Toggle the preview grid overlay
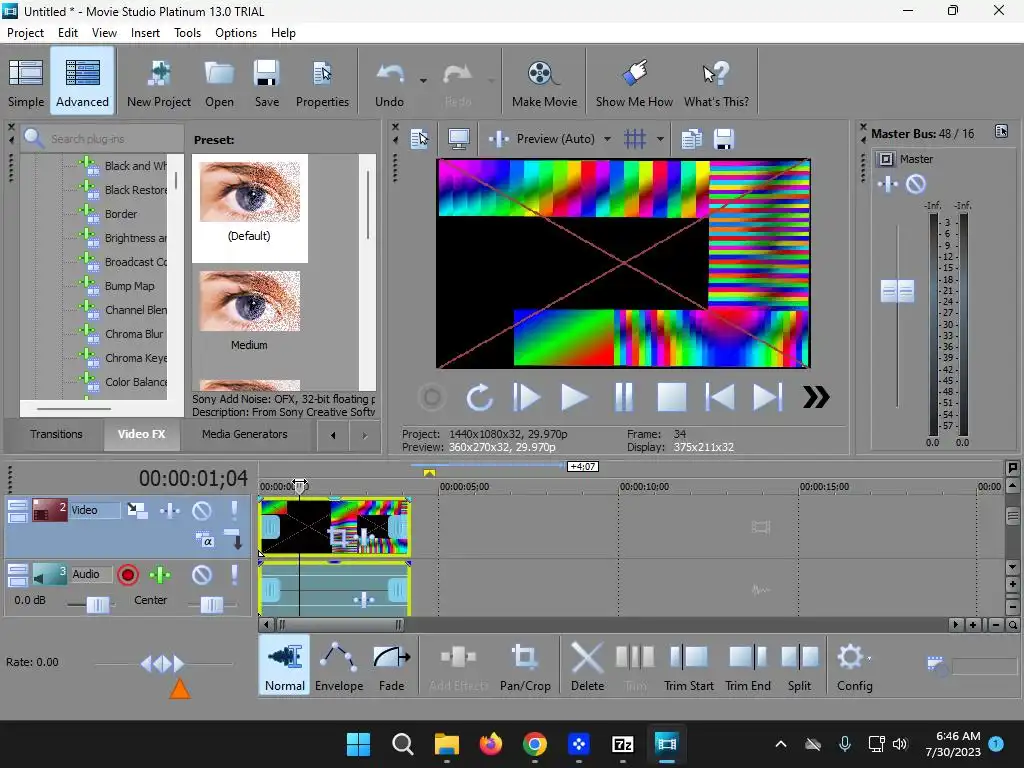1024x768 pixels. (x=635, y=138)
